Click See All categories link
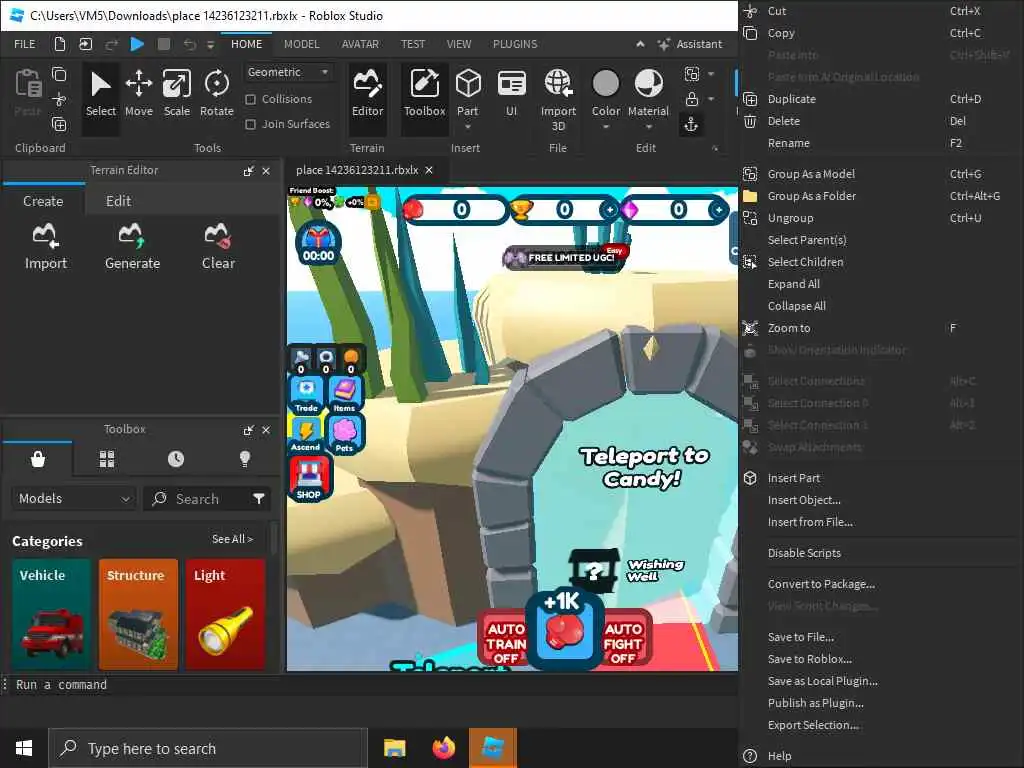The width and height of the screenshot is (1024, 768). point(232,539)
